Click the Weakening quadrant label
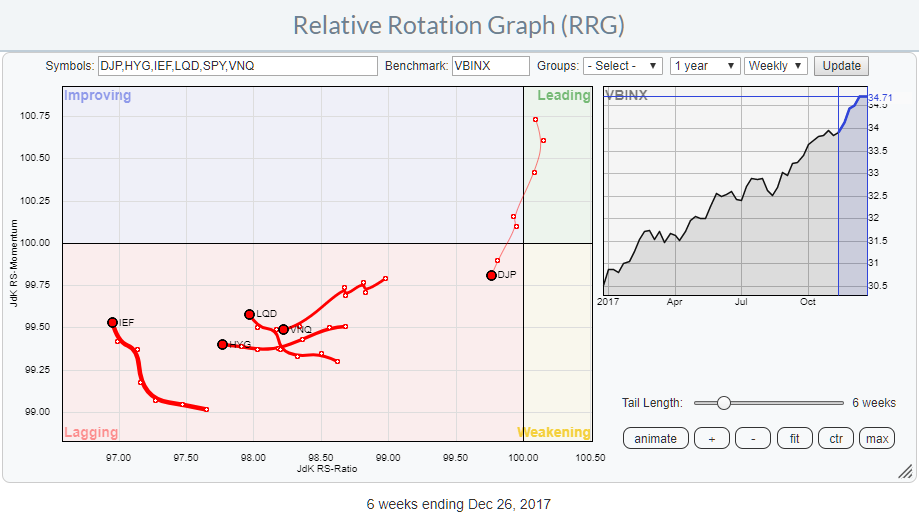Viewport: 919px width, 522px height. point(554,432)
